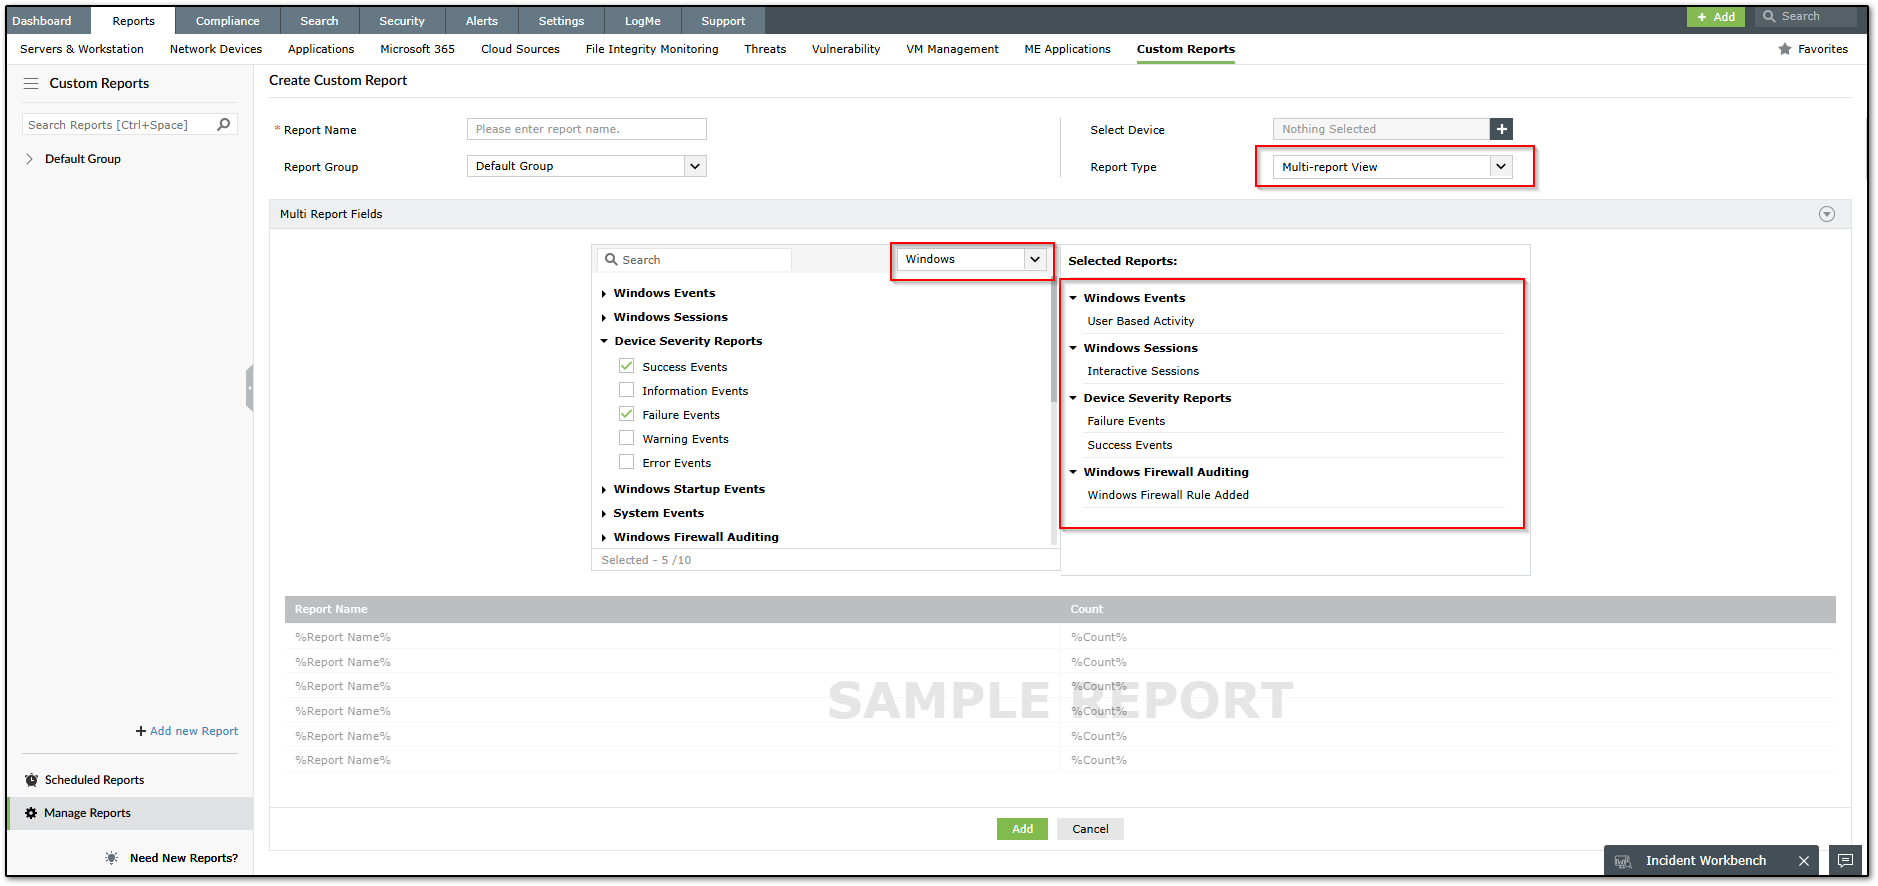Click the Manage Reports gear icon
Image resolution: width=1878 pixels, height=886 pixels.
(x=31, y=813)
